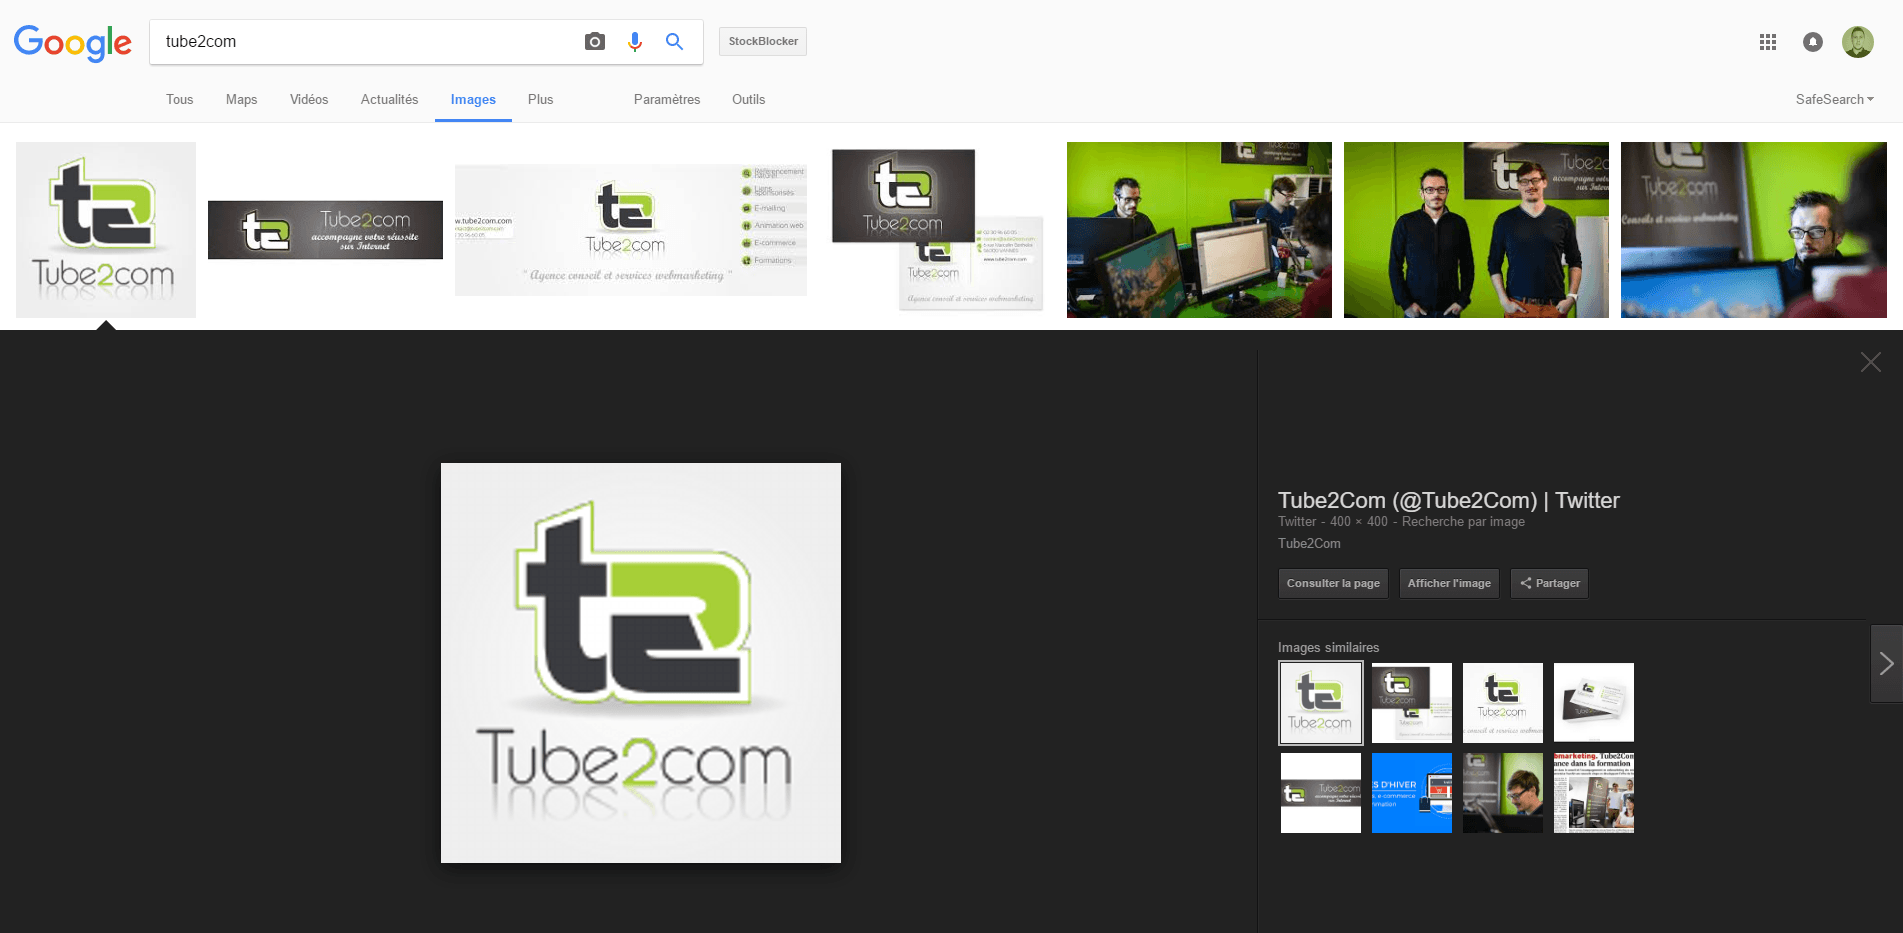Click the large Tube2com preview image
This screenshot has width=1903, height=933.
tap(641, 663)
